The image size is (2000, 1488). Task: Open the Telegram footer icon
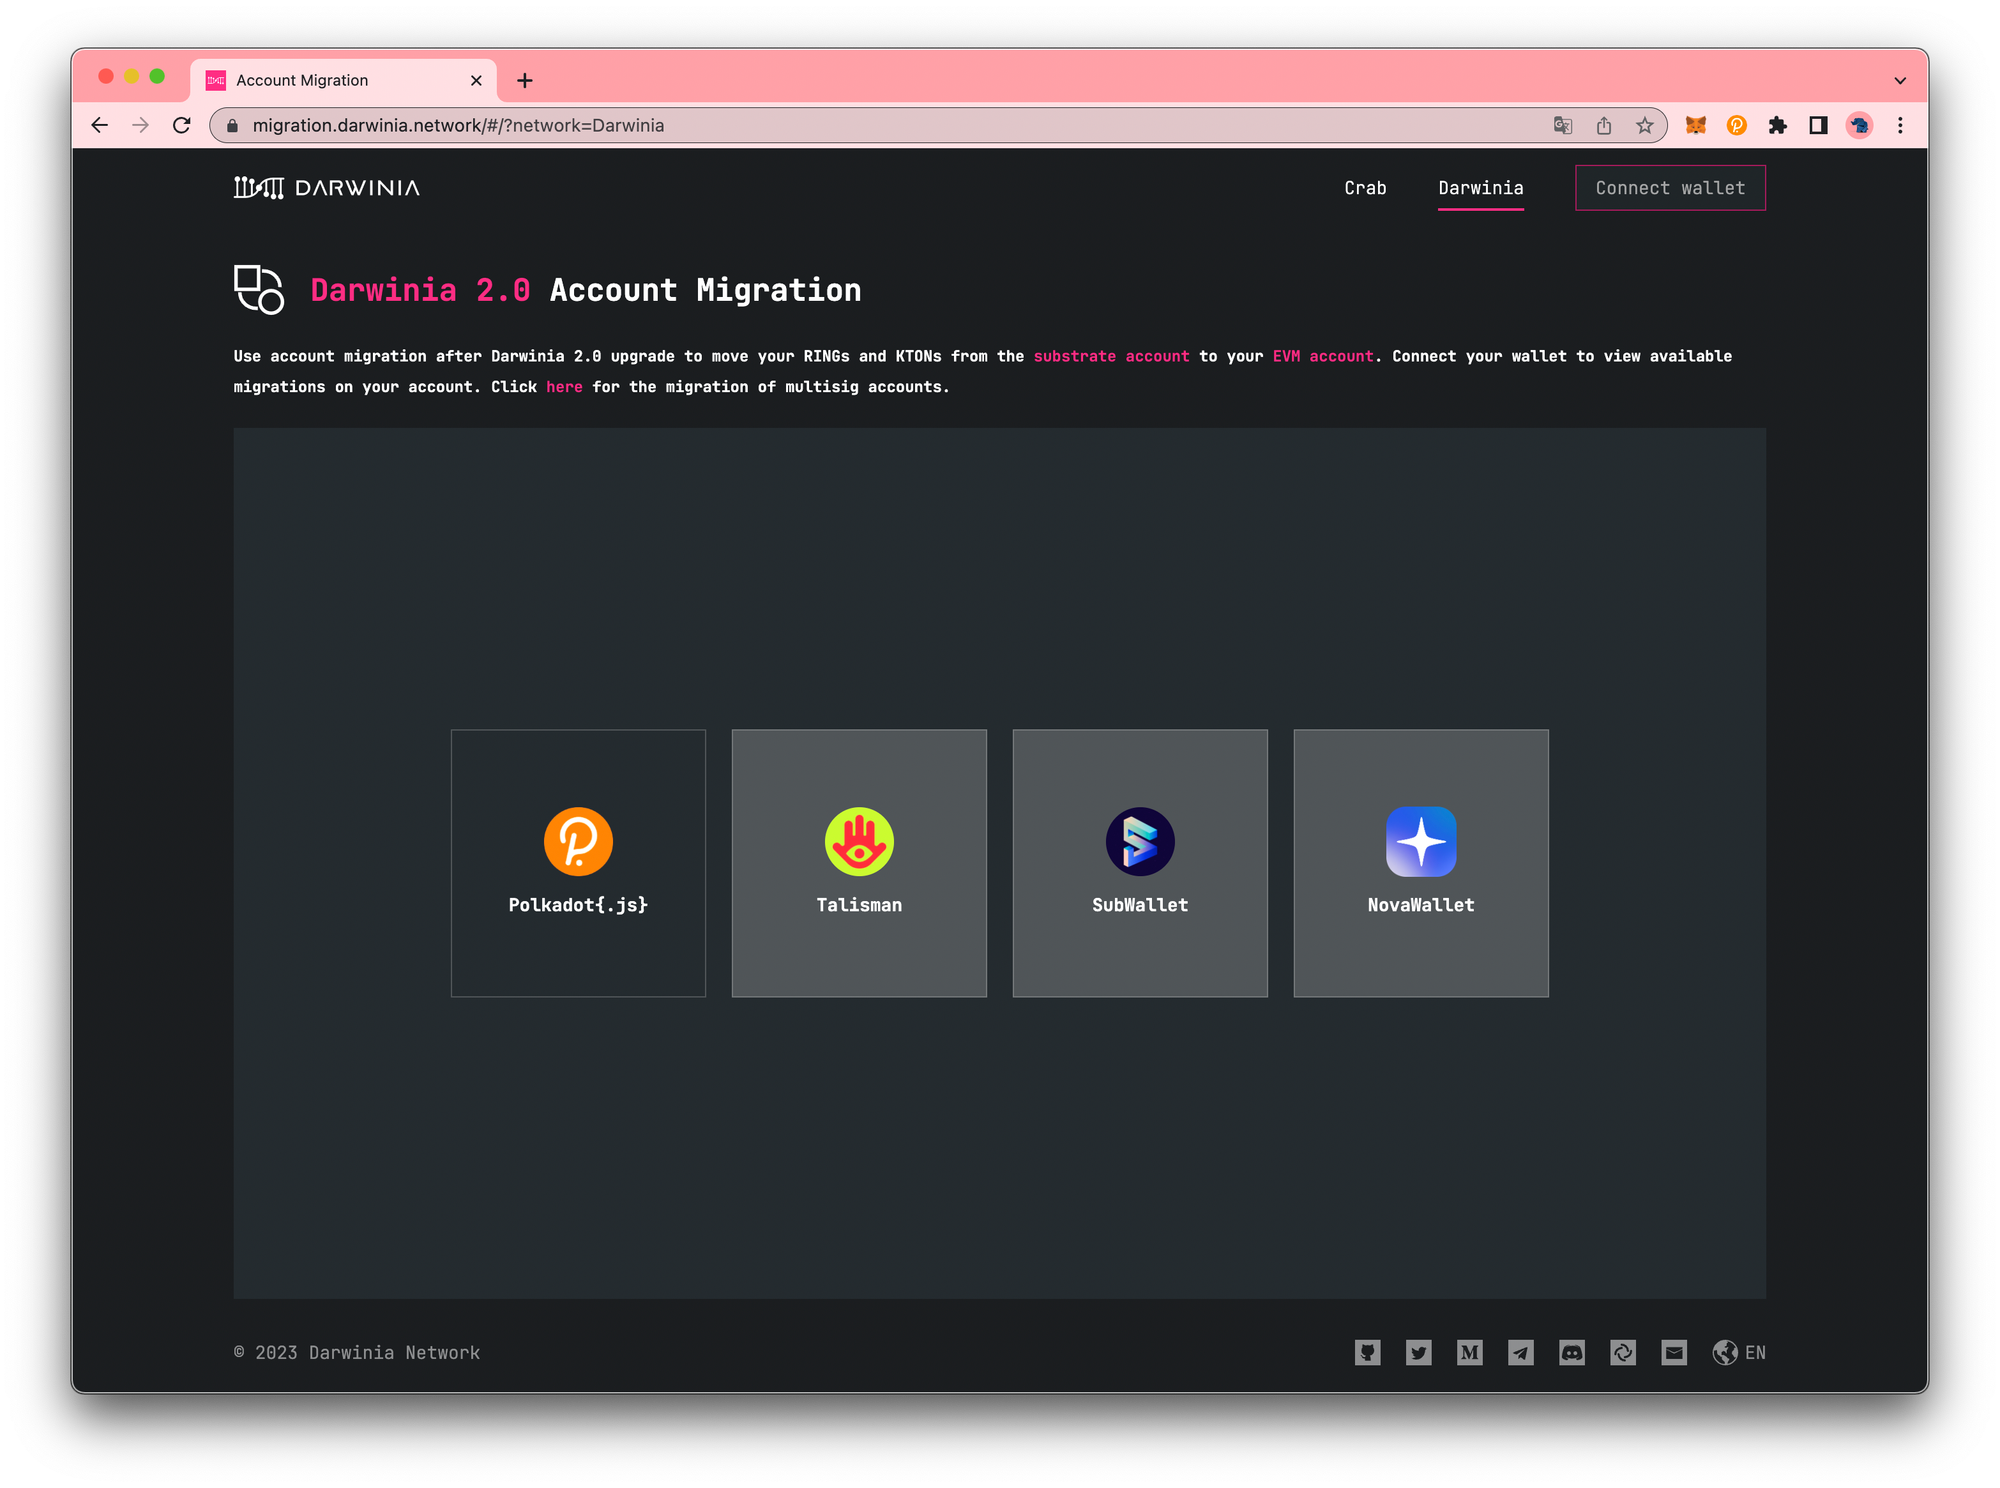1520,1353
